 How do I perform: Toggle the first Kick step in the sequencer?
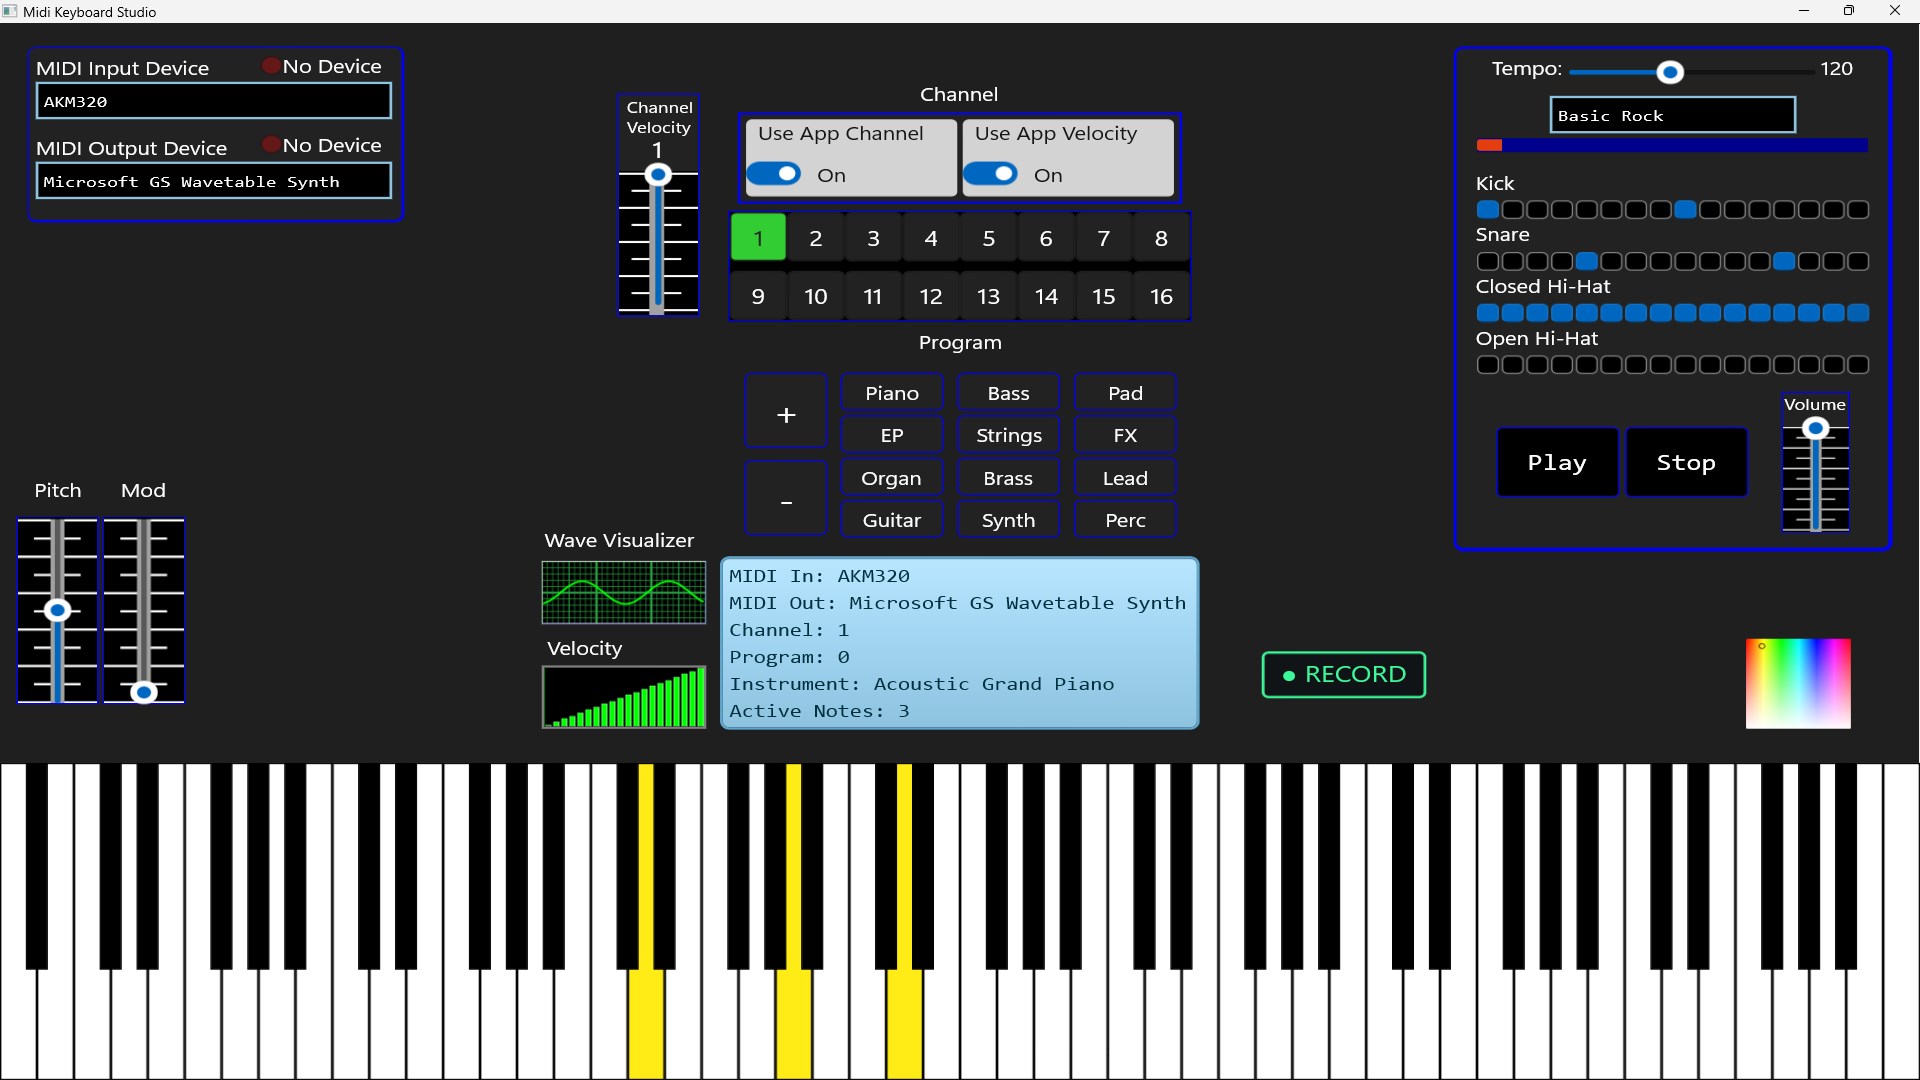pos(1488,210)
